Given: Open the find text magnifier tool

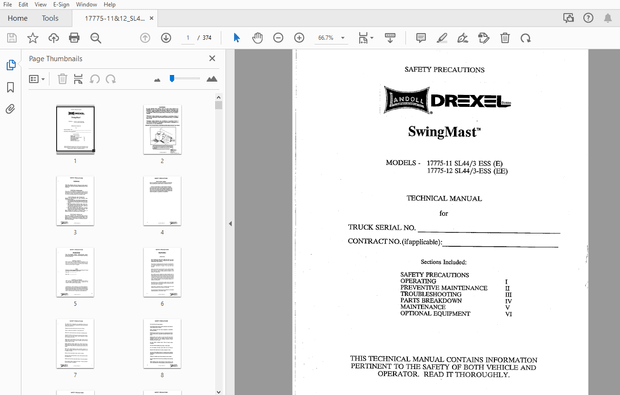Looking at the screenshot, I should (95, 38).
